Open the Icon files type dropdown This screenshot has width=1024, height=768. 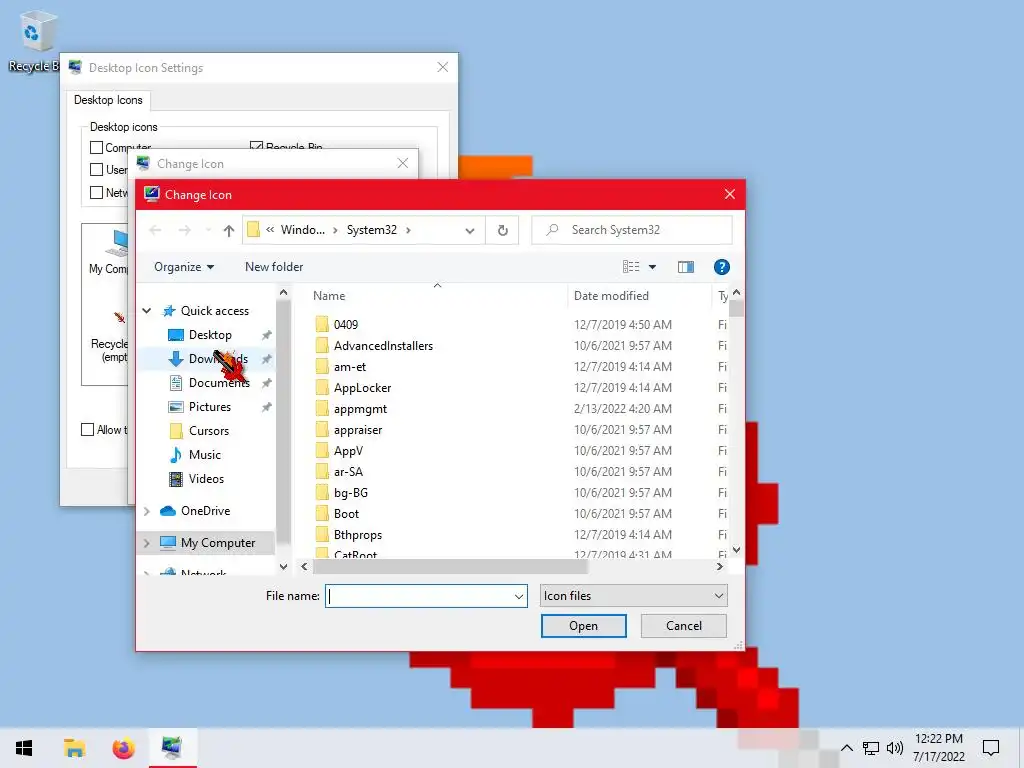(x=633, y=596)
